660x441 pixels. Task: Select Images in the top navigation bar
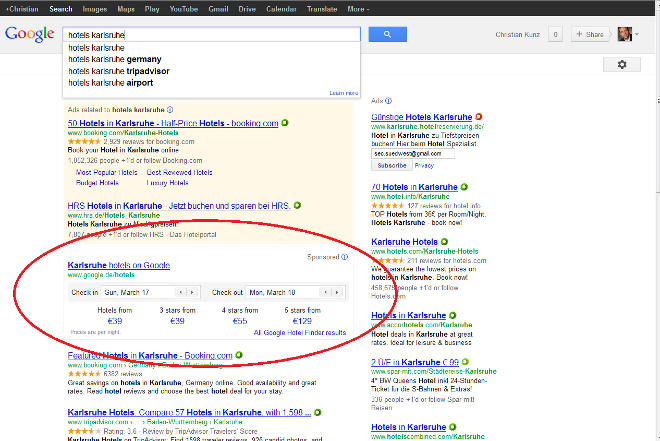click(95, 9)
